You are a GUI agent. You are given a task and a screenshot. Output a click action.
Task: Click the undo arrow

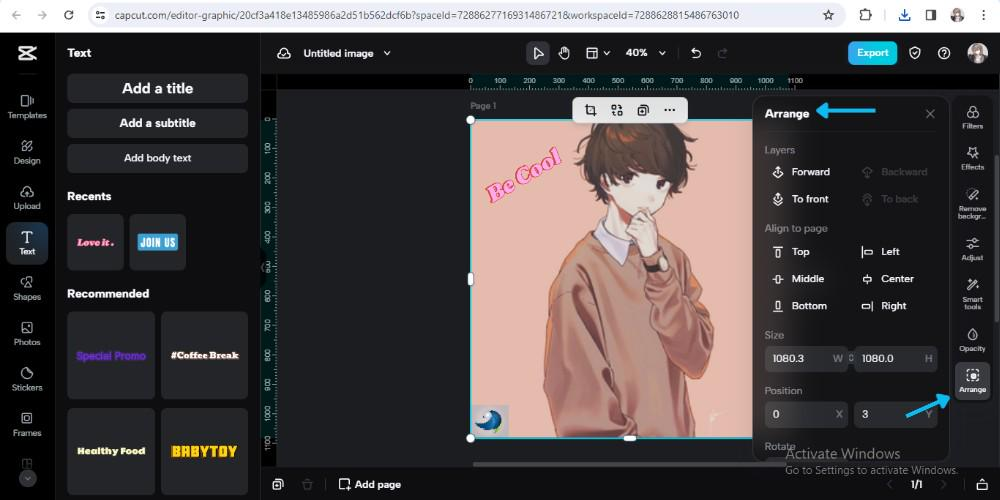696,54
